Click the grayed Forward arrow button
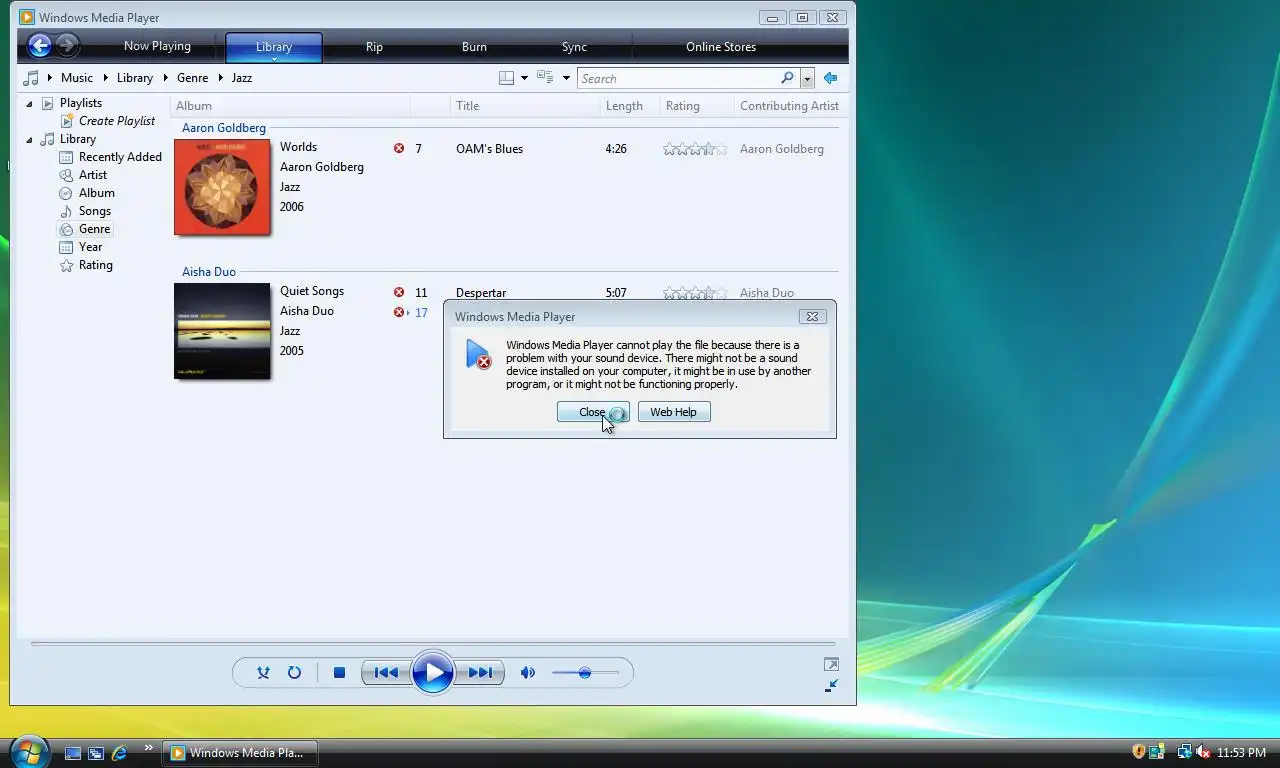Image resolution: width=1280 pixels, height=768 pixels. point(67,45)
